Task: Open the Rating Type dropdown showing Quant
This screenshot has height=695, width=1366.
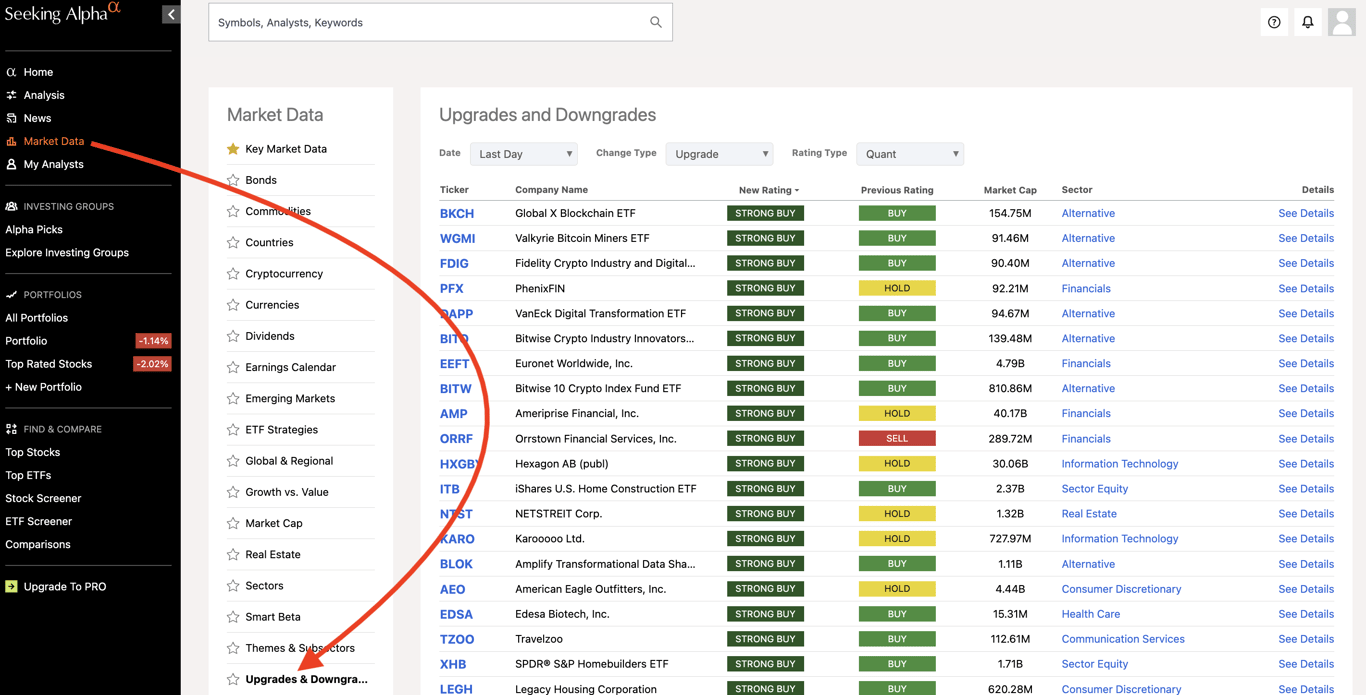Action: 910,153
